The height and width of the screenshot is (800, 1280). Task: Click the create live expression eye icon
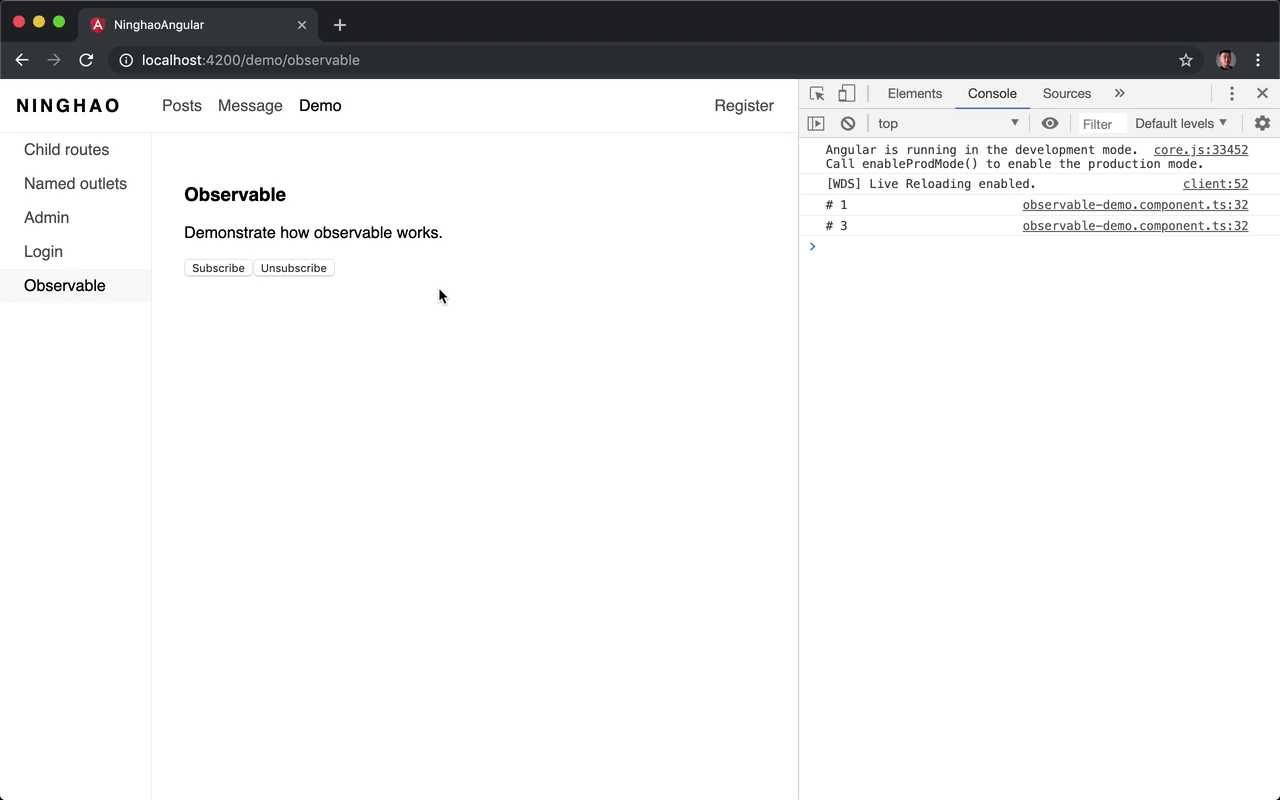(1049, 123)
